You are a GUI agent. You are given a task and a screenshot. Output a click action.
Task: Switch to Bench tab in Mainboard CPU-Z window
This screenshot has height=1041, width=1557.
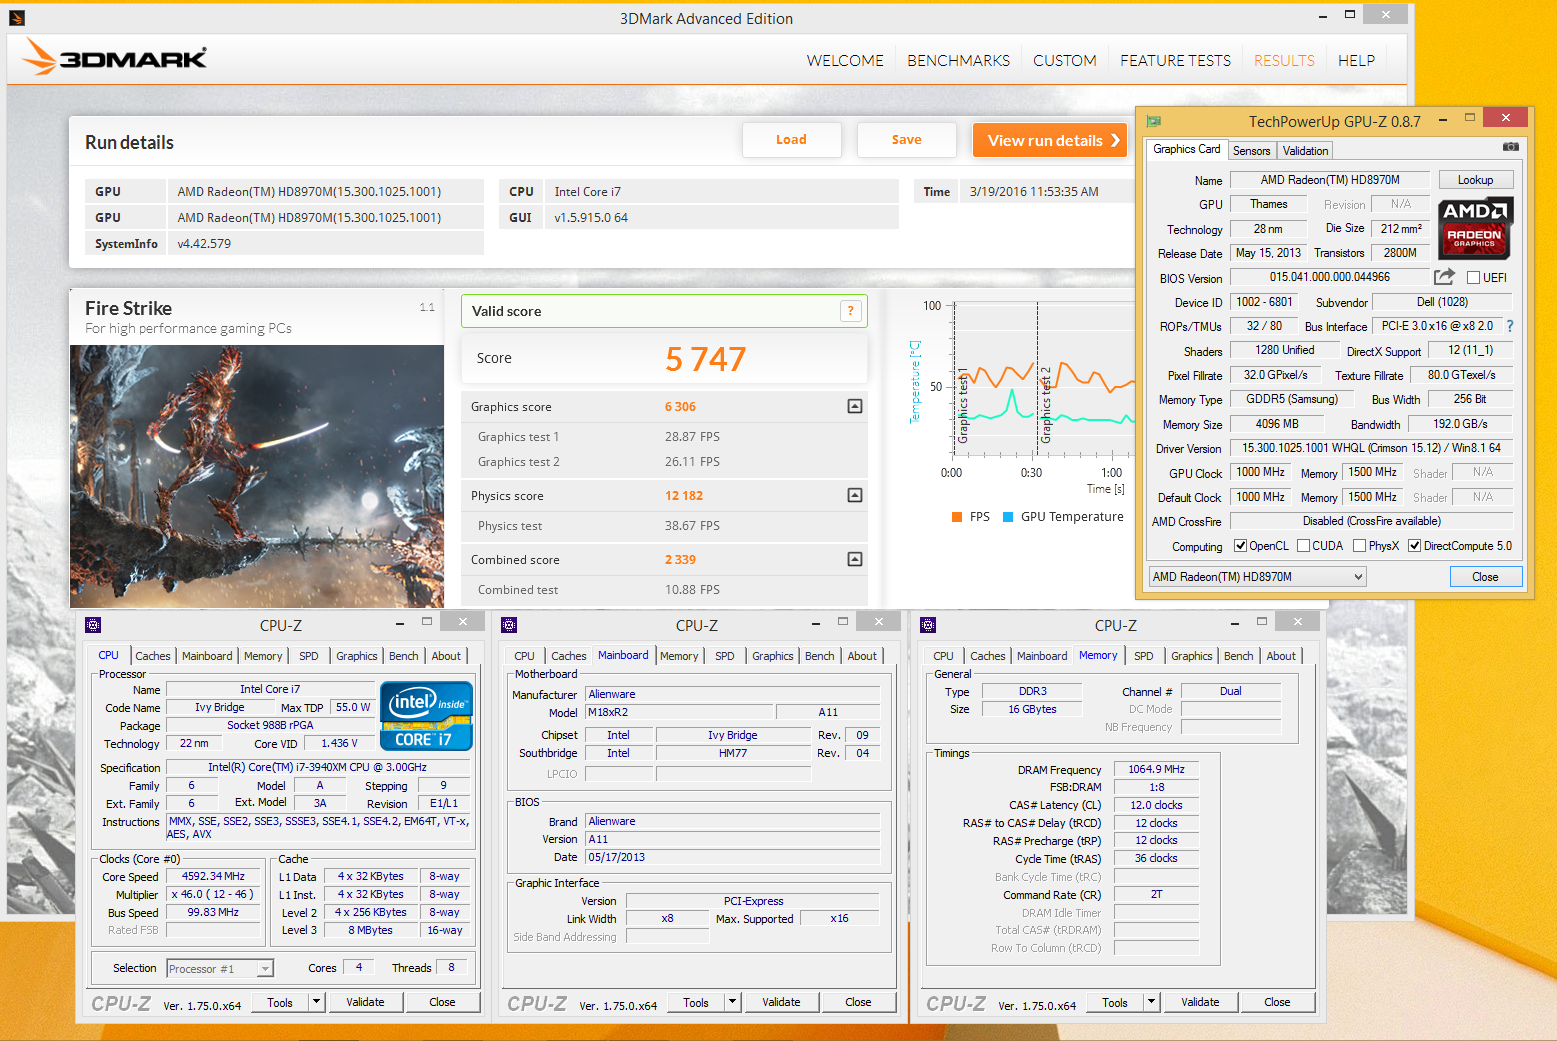point(819,656)
